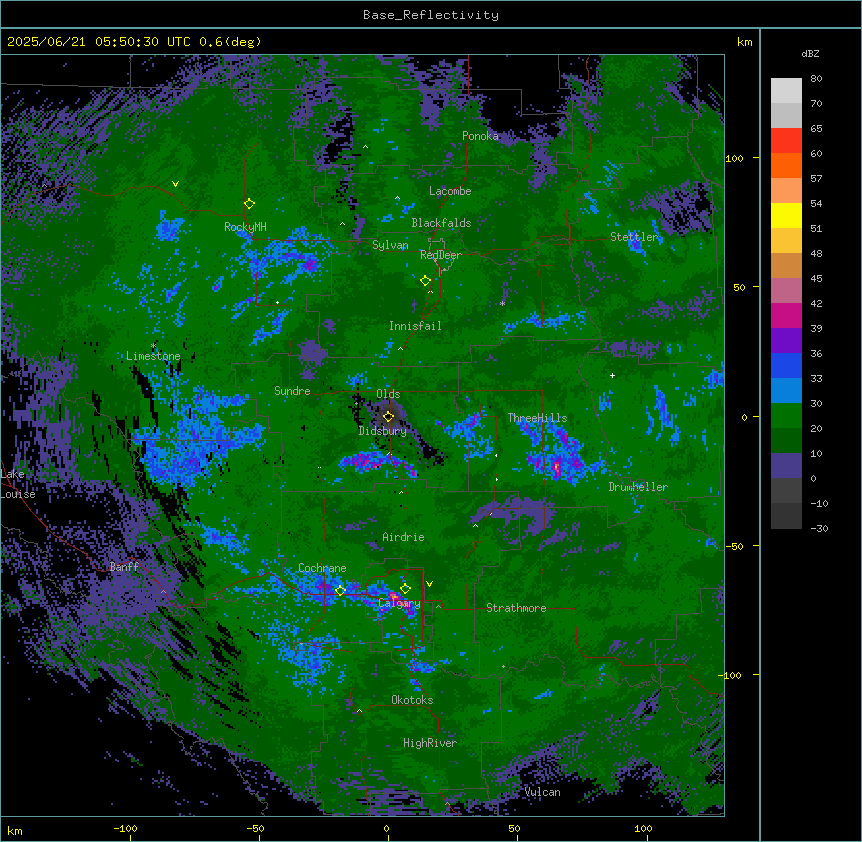Viewport: 862px width, 842px height.
Task: Click the Didsbury city label
Action: point(383,431)
